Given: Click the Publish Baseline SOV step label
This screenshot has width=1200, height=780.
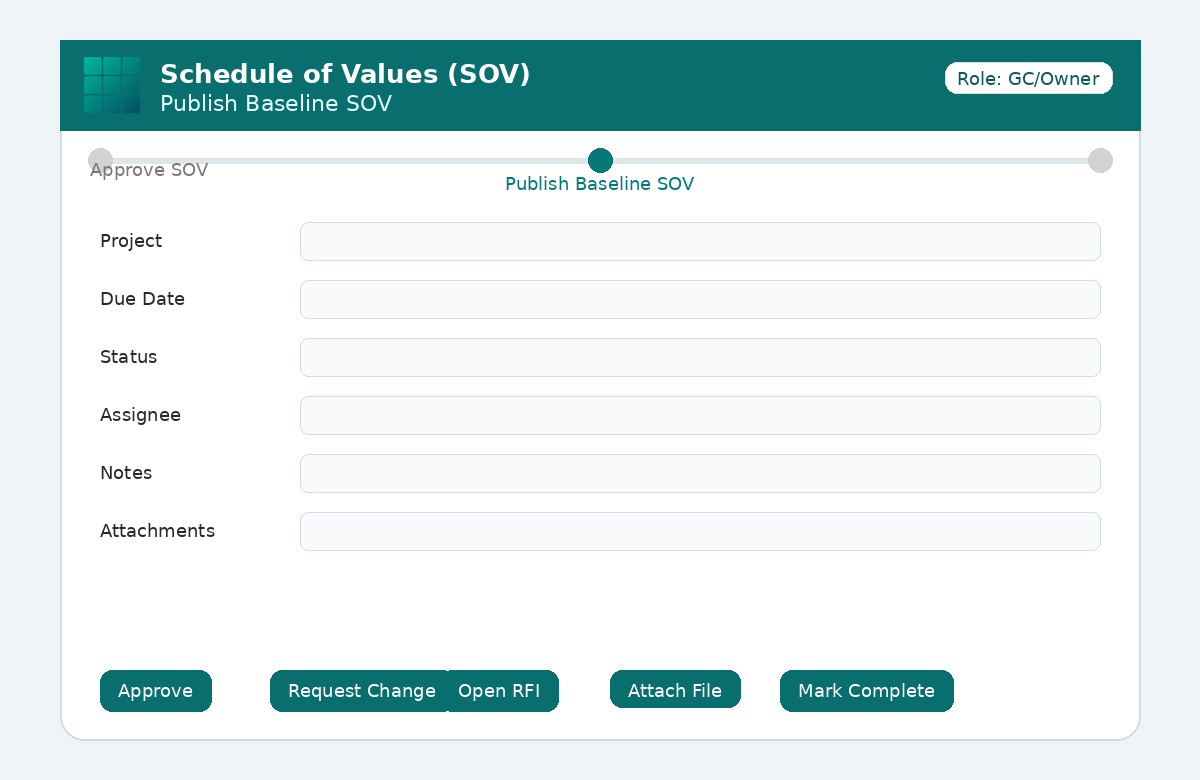Looking at the screenshot, I should [599, 184].
